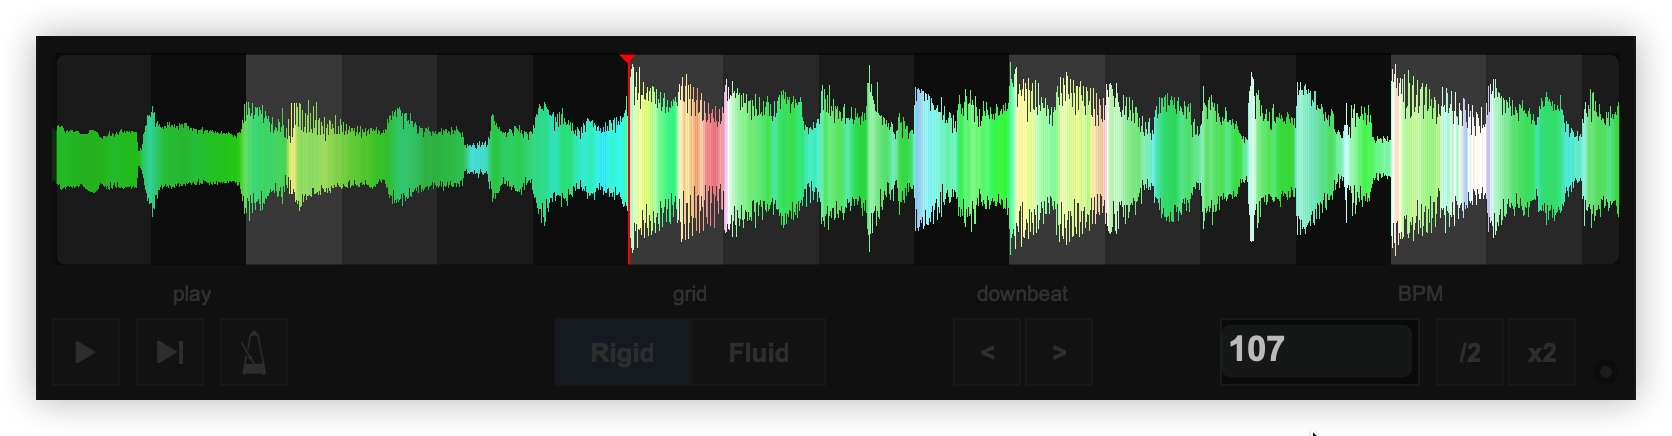Click the "grid" label above Rigid
Screen dimensions: 1672x436
[x=689, y=294]
